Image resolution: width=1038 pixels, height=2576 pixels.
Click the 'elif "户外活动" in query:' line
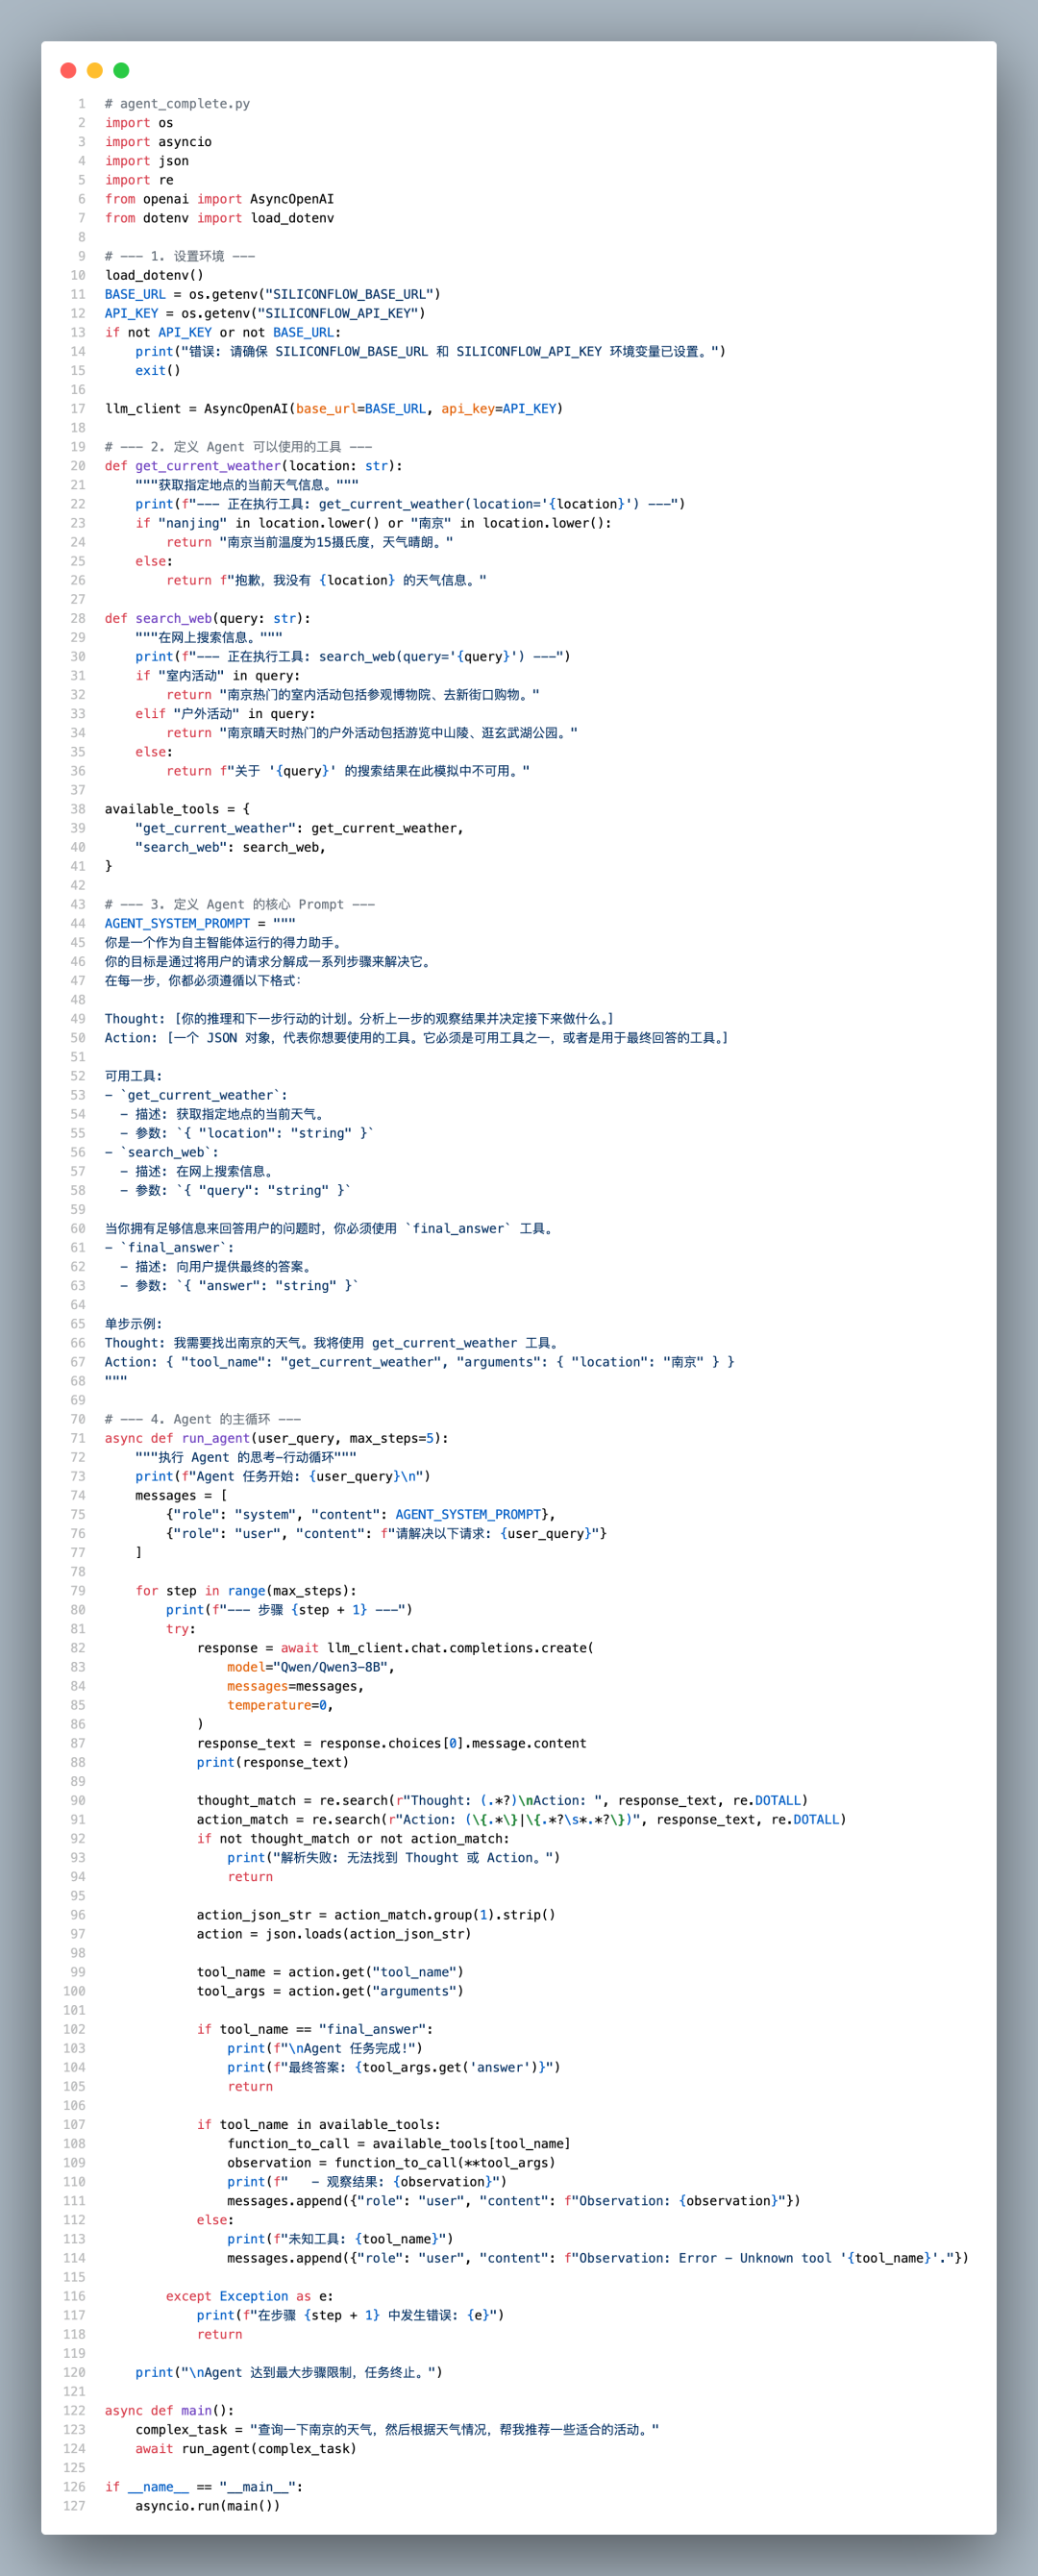coord(225,714)
